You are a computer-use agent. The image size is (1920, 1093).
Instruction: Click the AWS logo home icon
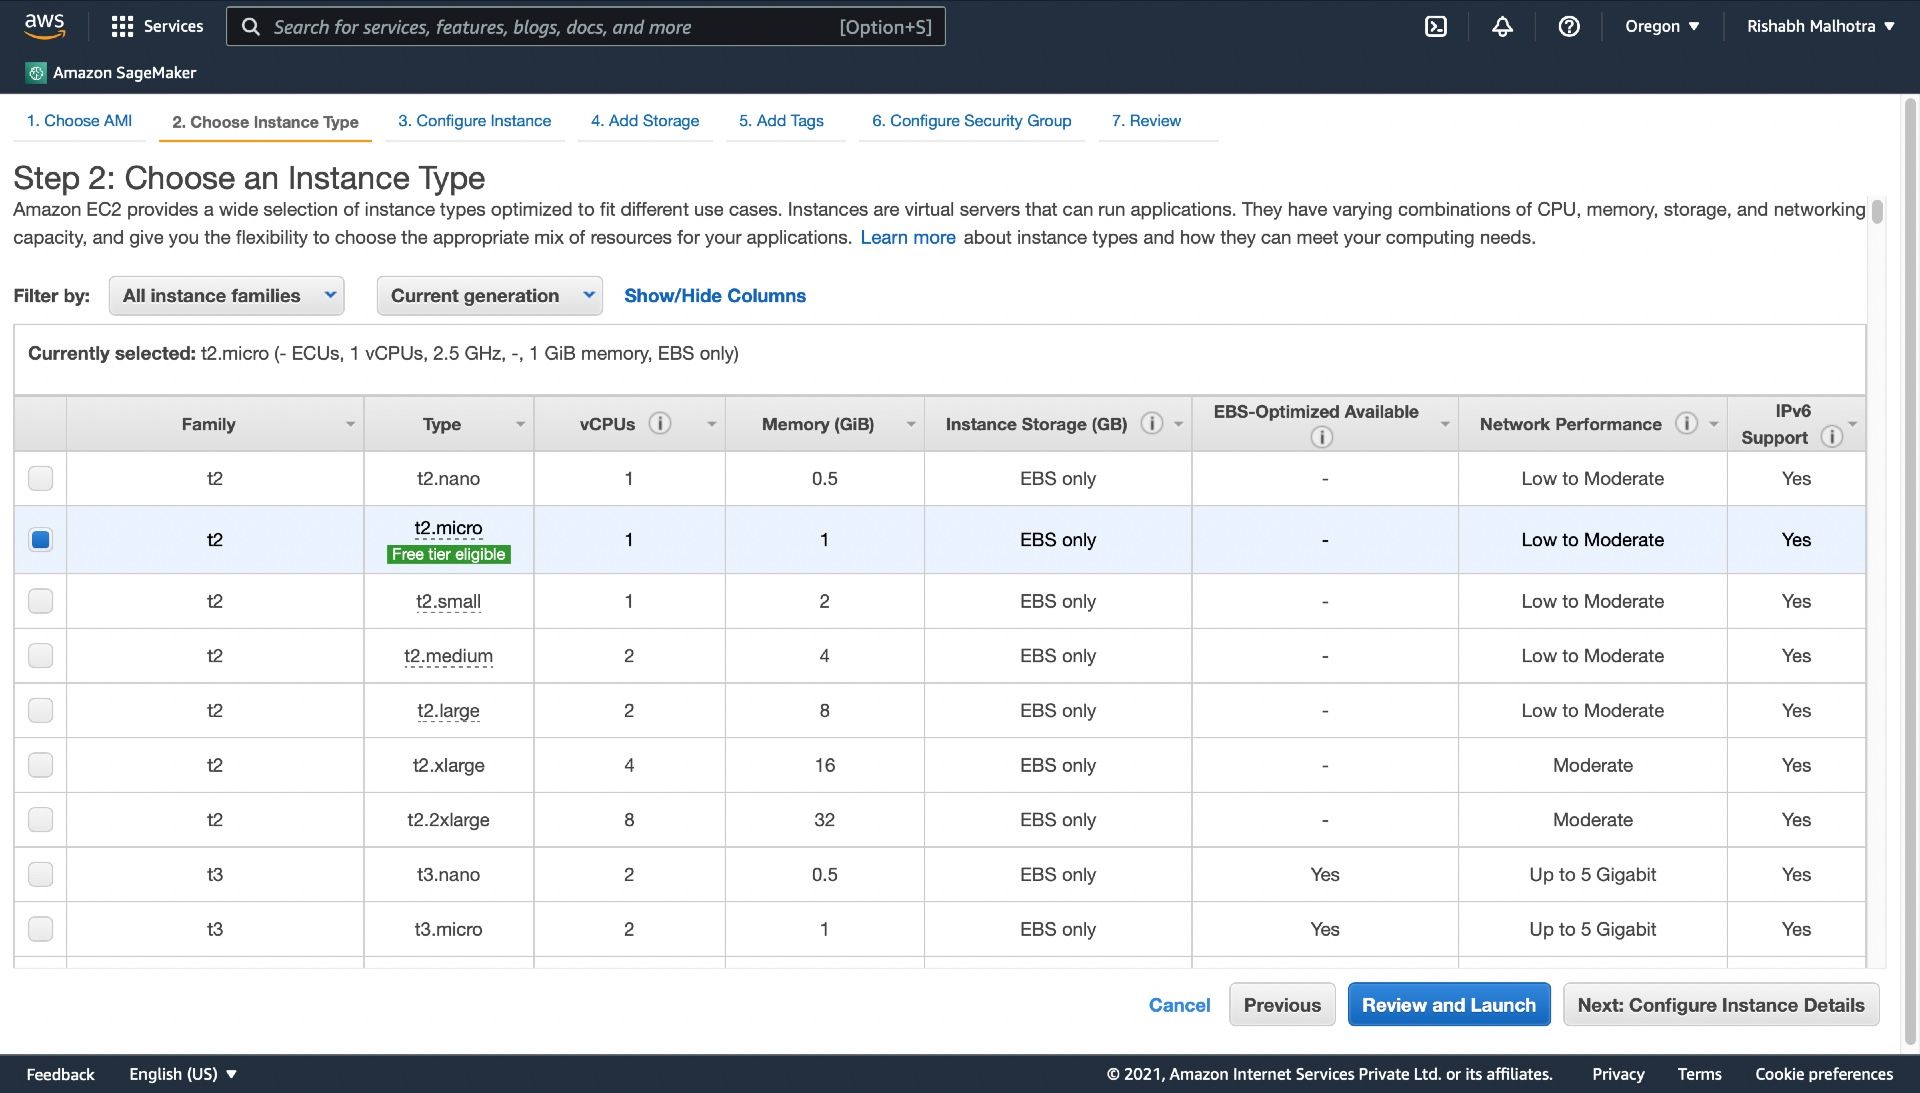click(44, 26)
